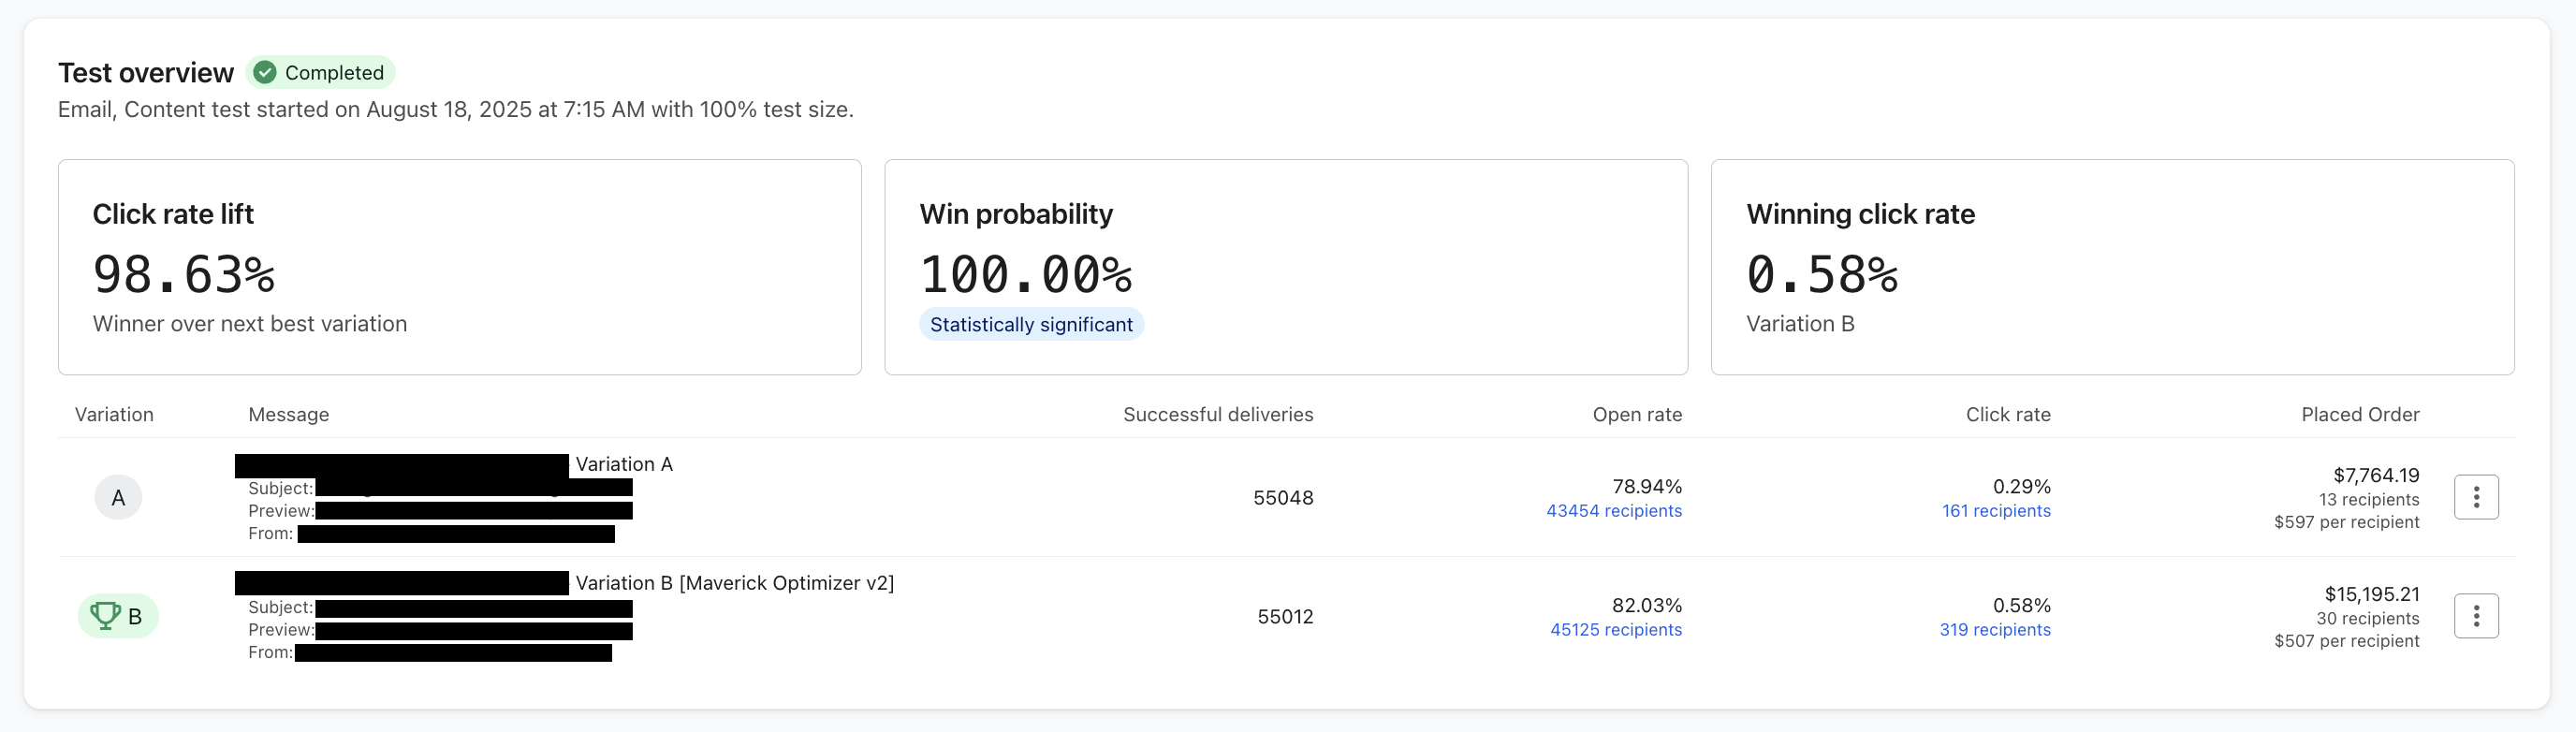This screenshot has height=732, width=2576.
Task: Click the 0.58% winning click rate value
Action: click(1822, 274)
